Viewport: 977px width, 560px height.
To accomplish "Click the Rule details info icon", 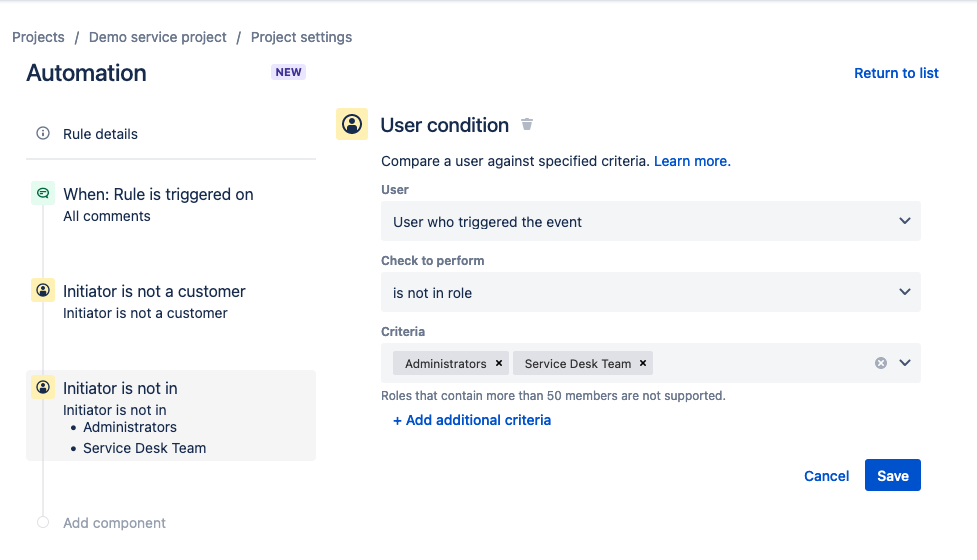I will (43, 134).
